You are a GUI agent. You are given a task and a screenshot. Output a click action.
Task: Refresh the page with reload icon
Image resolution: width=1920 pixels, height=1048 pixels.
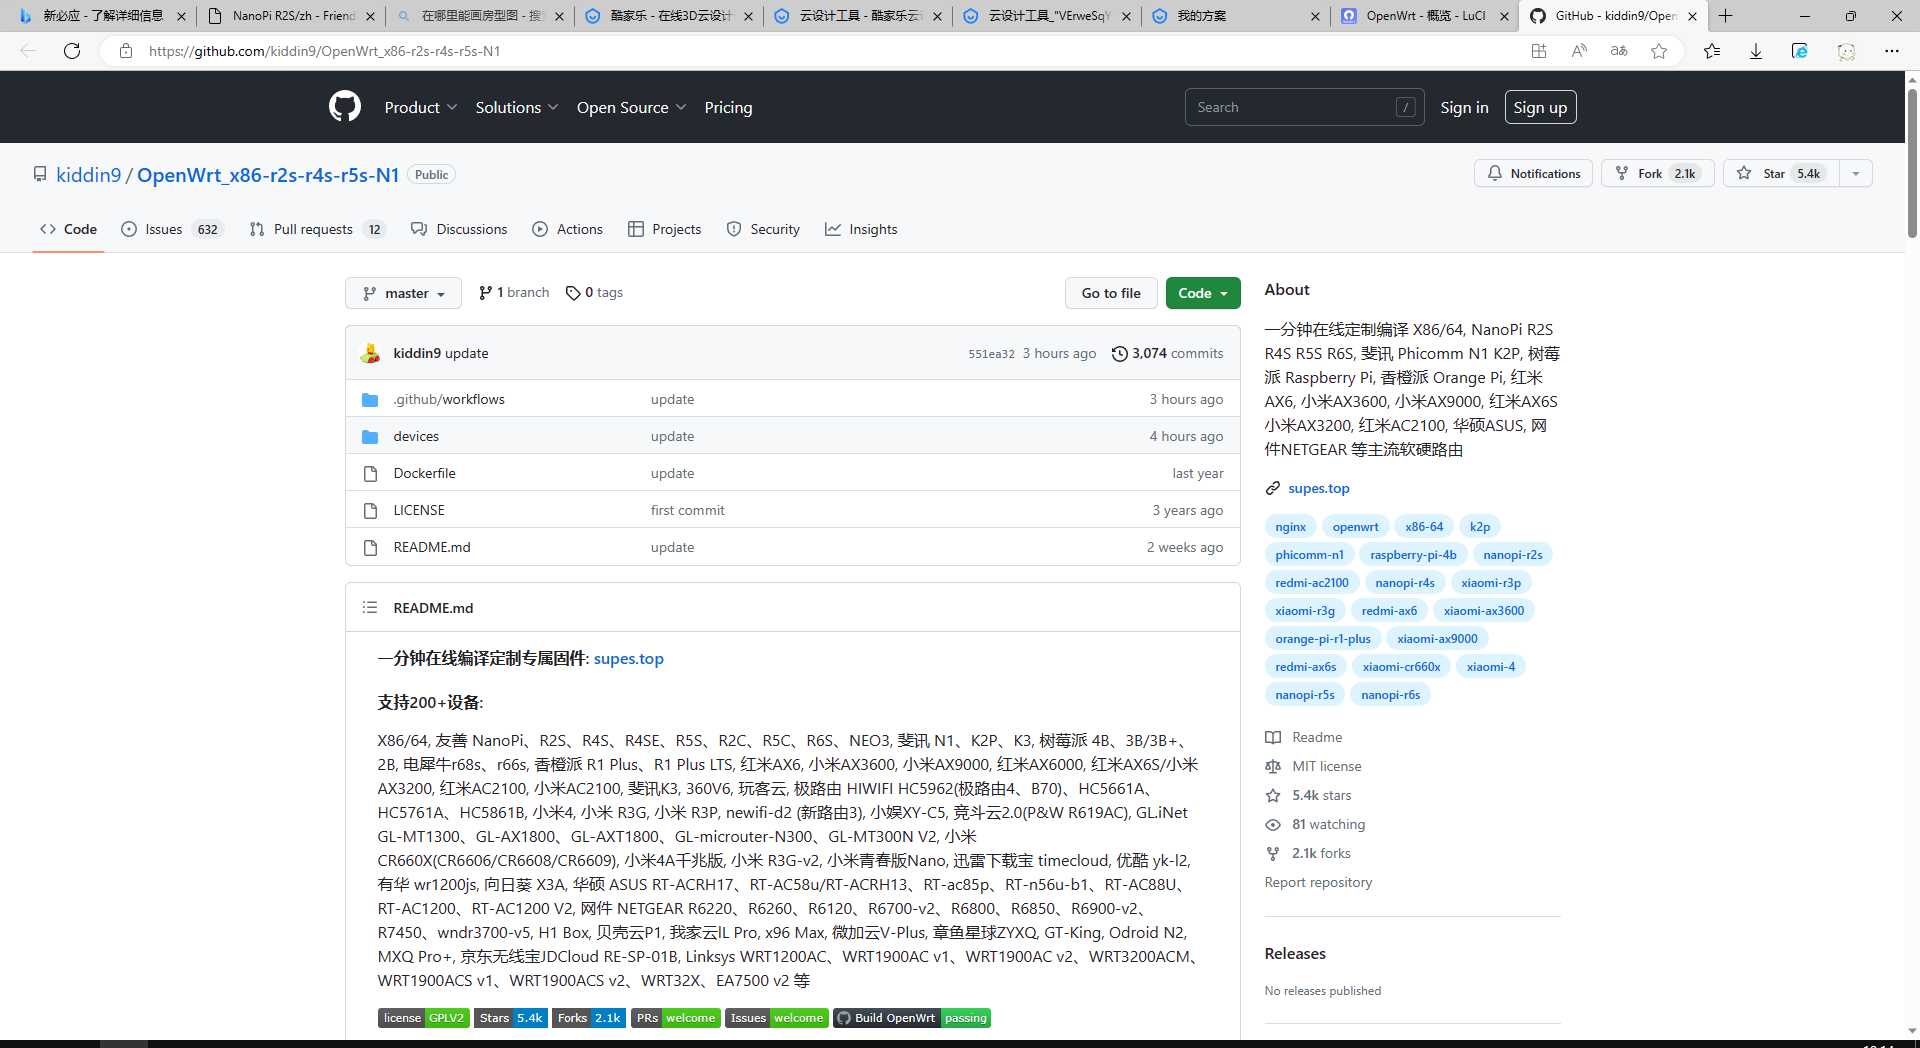click(x=72, y=51)
